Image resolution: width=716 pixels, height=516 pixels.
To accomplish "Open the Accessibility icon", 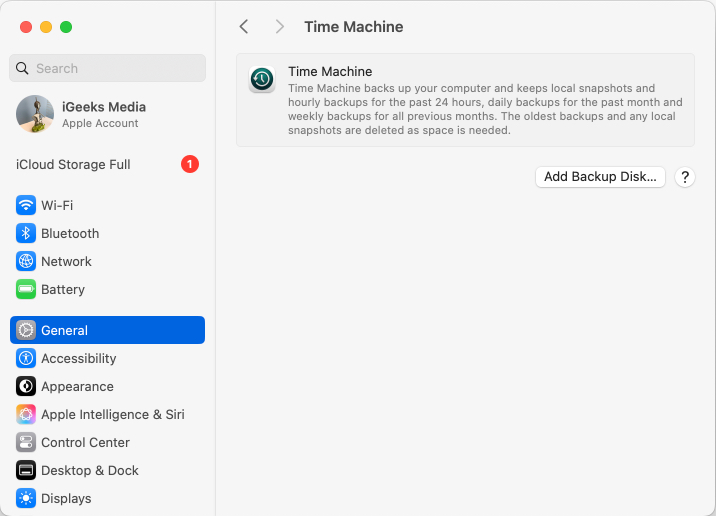I will [x=26, y=358].
